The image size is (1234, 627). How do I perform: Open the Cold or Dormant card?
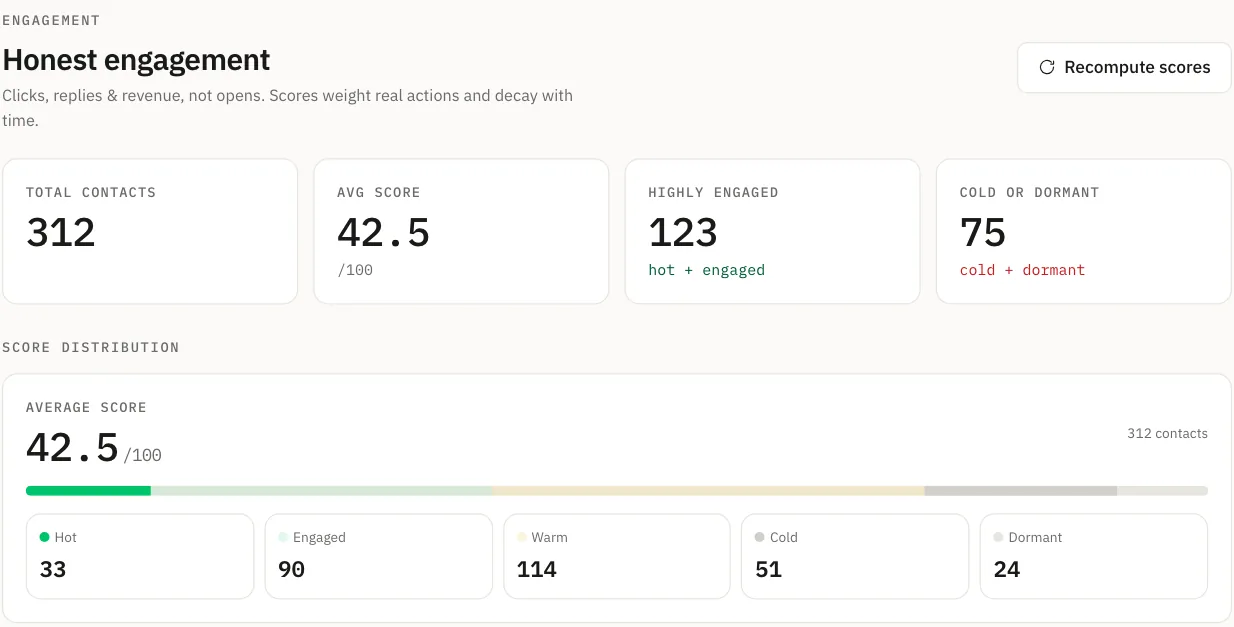(1083, 231)
